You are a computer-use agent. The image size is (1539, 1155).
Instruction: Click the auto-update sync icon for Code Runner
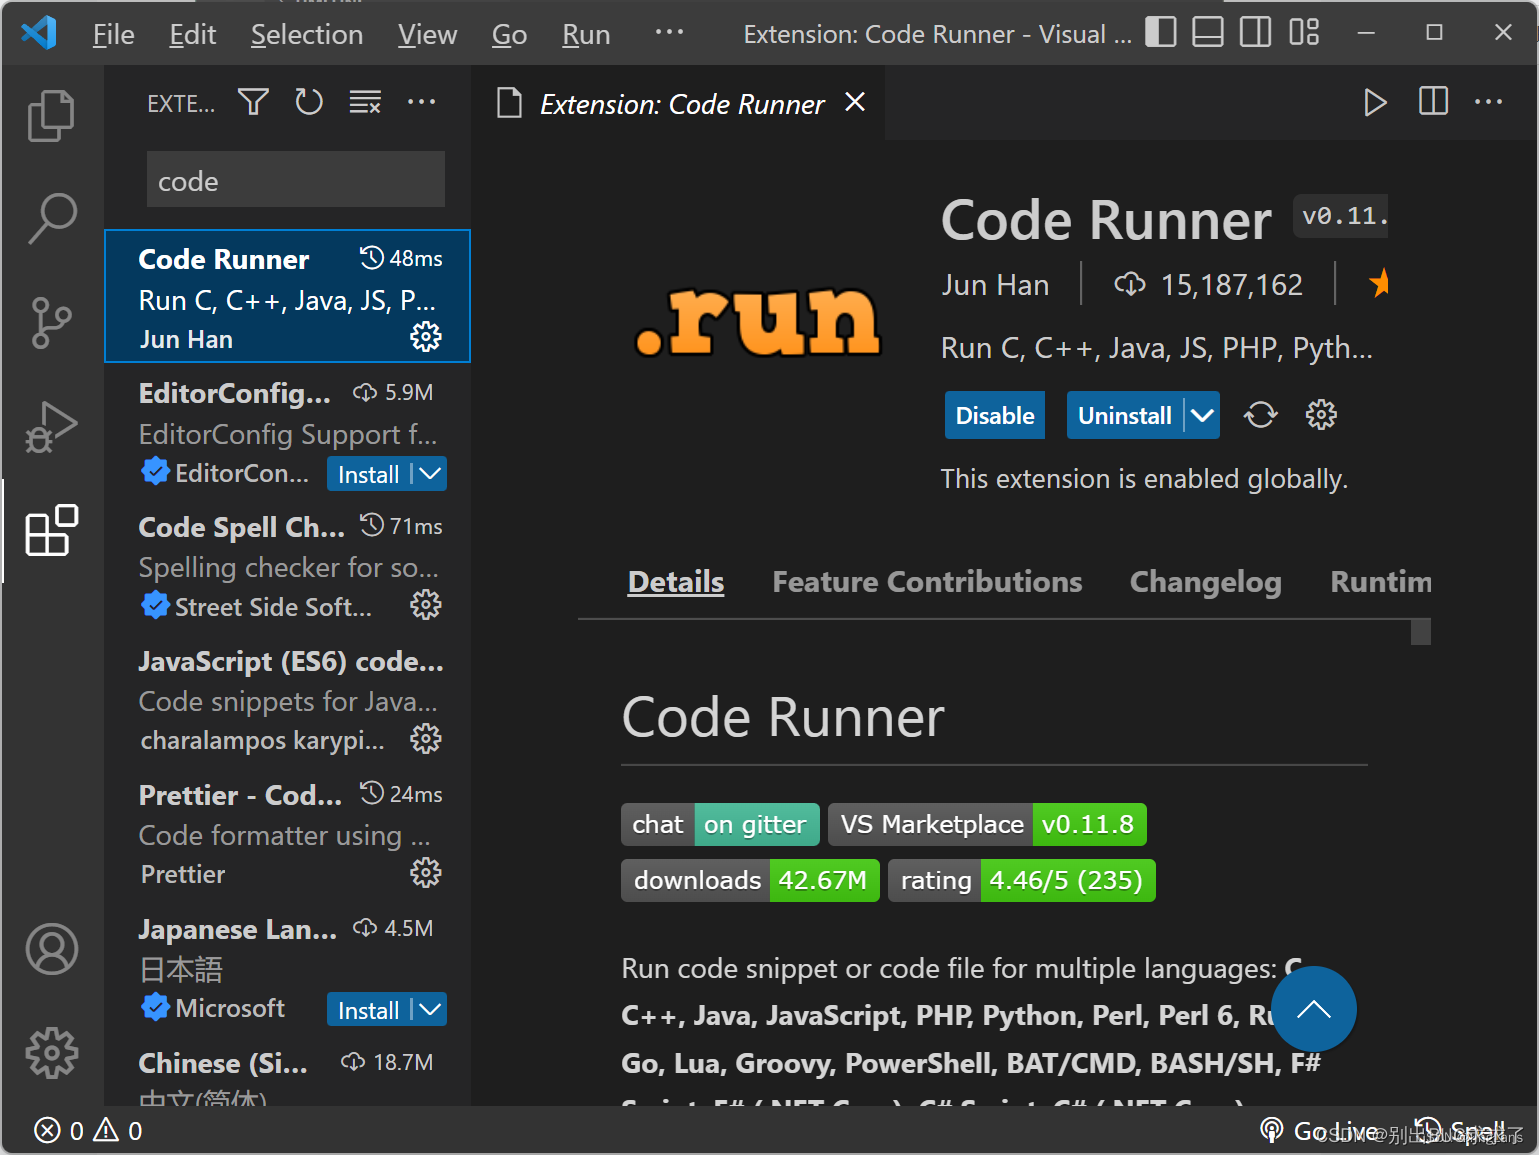1260,415
